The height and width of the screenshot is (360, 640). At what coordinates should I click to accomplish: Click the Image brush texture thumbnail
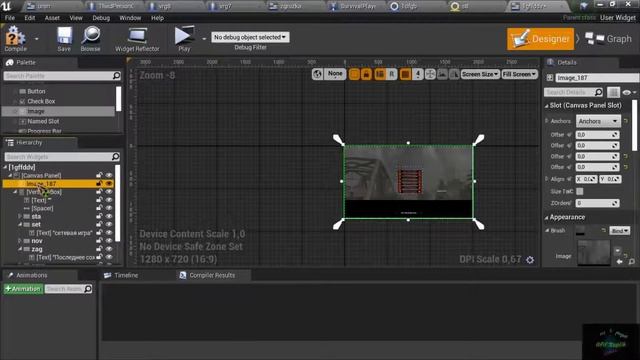[x=594, y=253]
